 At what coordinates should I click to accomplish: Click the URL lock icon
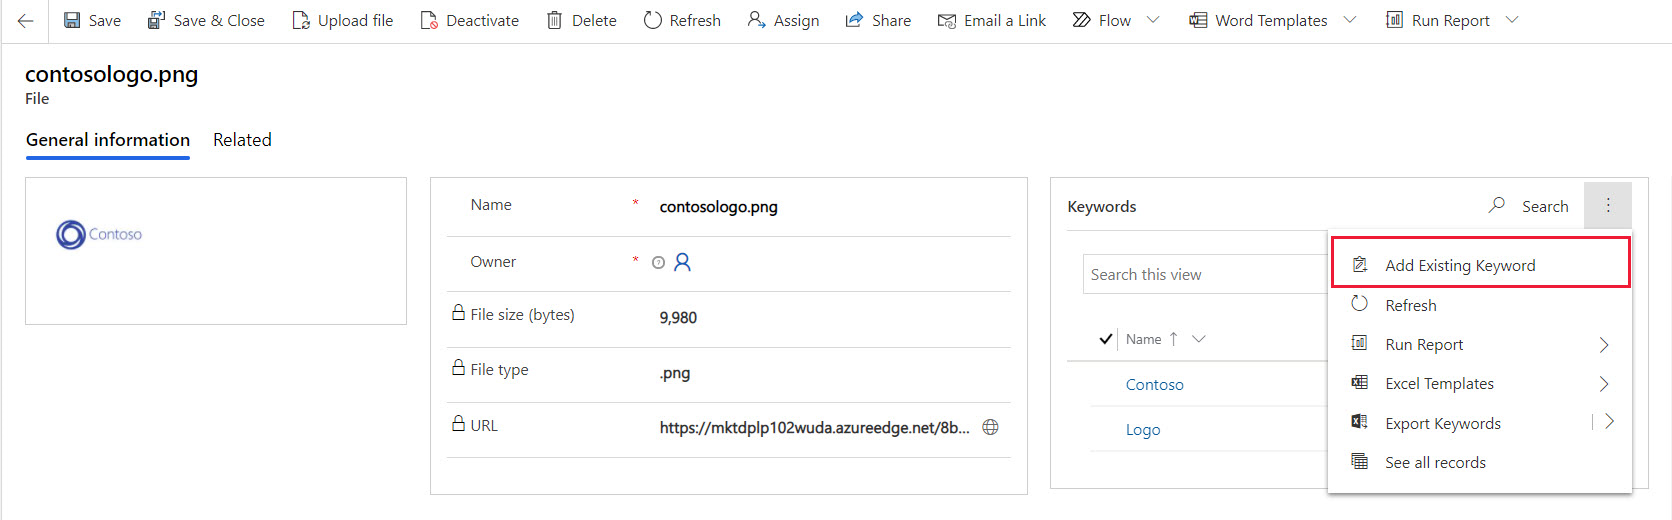tap(458, 423)
